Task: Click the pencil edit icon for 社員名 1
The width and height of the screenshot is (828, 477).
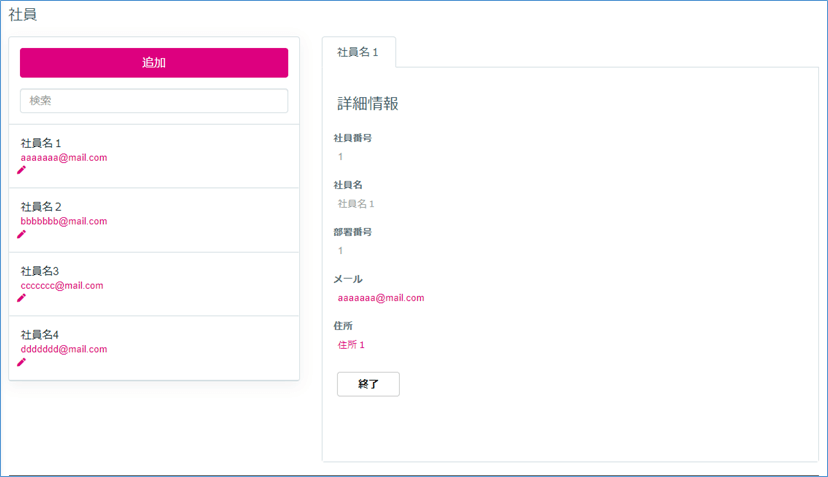Action: [x=21, y=170]
